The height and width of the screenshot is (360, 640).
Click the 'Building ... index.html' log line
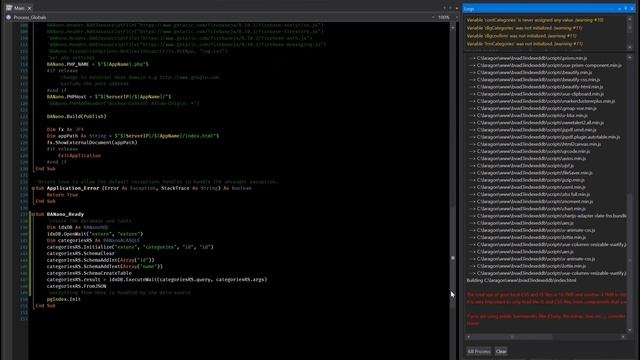pos(521,281)
